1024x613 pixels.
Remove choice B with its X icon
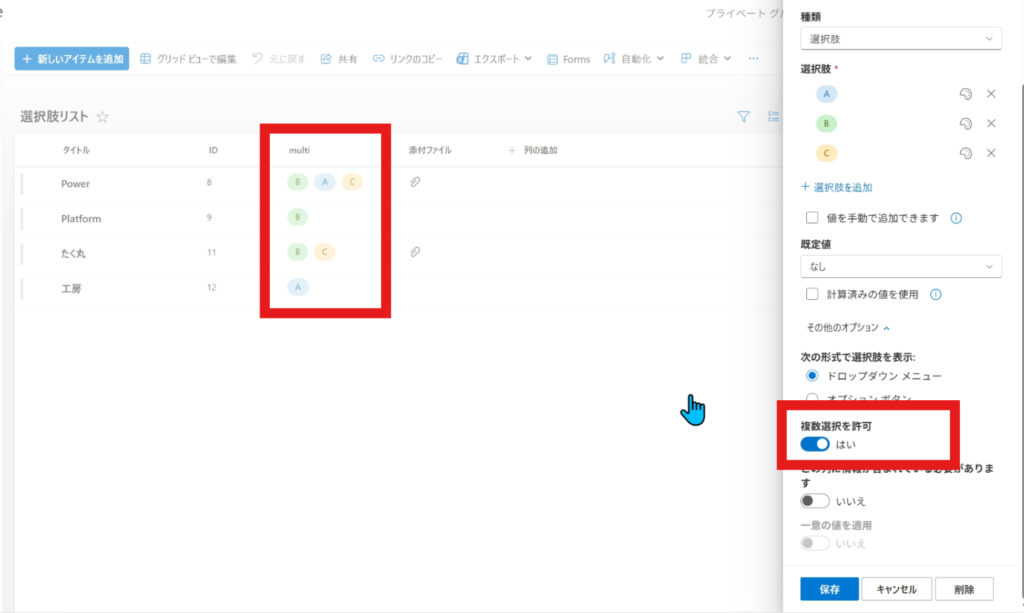pyautogui.click(x=991, y=124)
